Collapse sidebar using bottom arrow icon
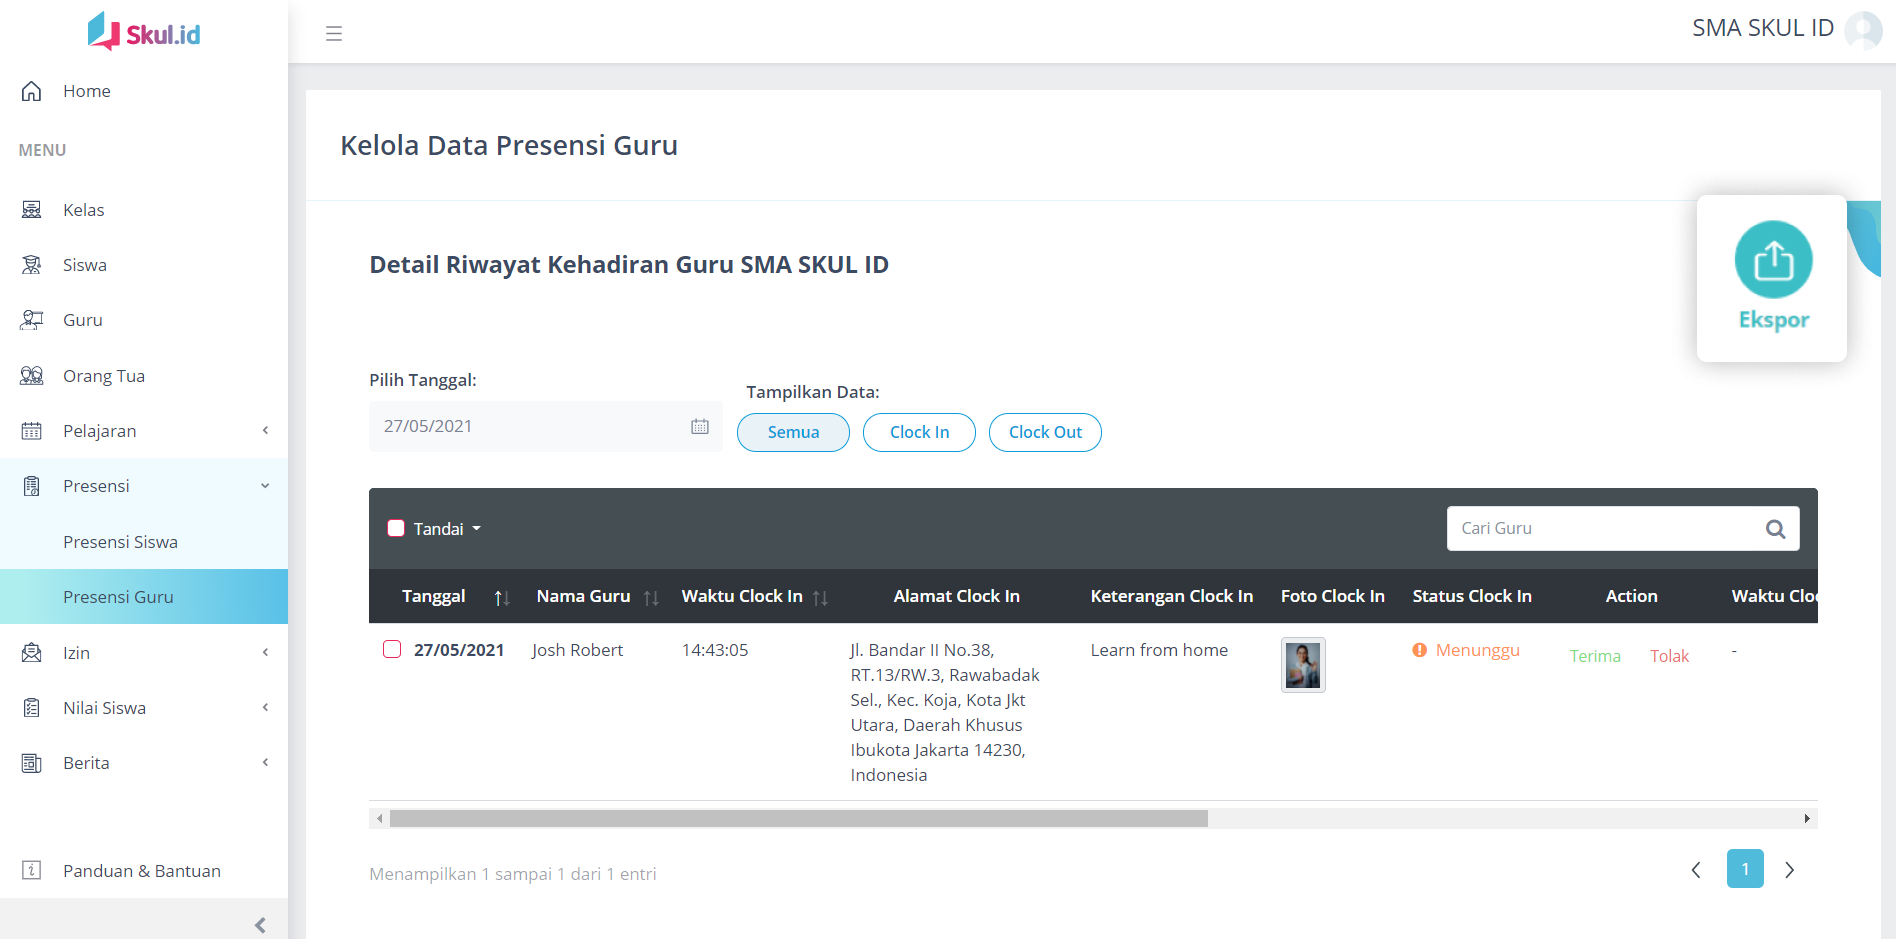This screenshot has height=939, width=1896. tap(260, 925)
